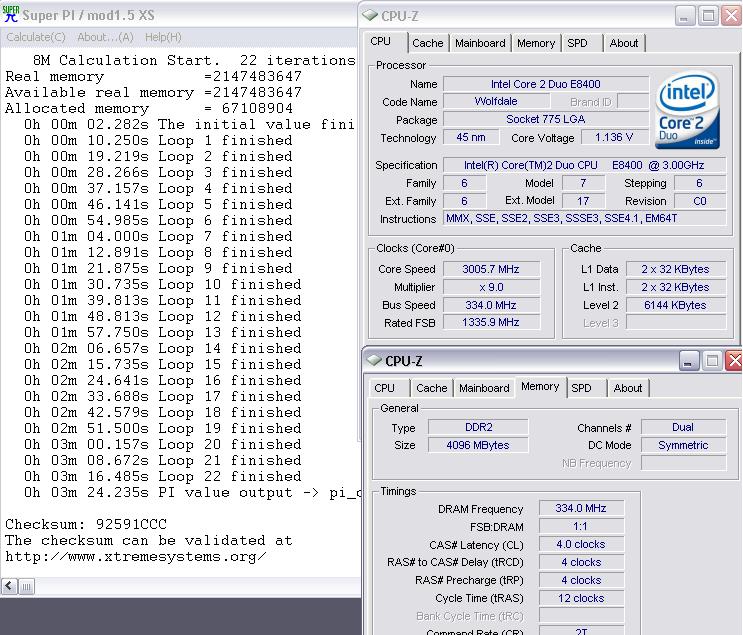The height and width of the screenshot is (635, 743).
Task: Open the Calculate(C) menu in Super PI
Action: point(36,37)
